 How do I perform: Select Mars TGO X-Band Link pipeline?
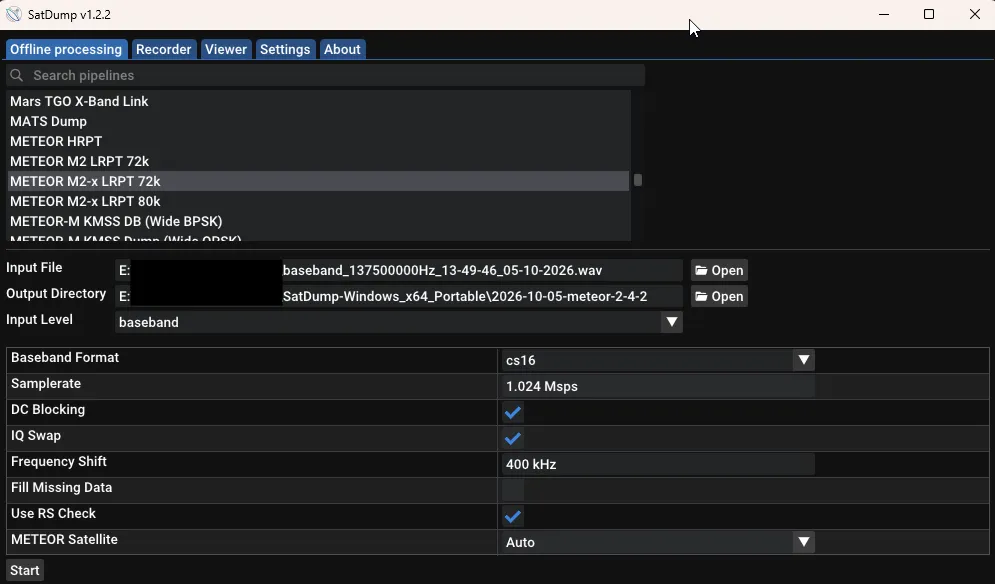[319, 102]
